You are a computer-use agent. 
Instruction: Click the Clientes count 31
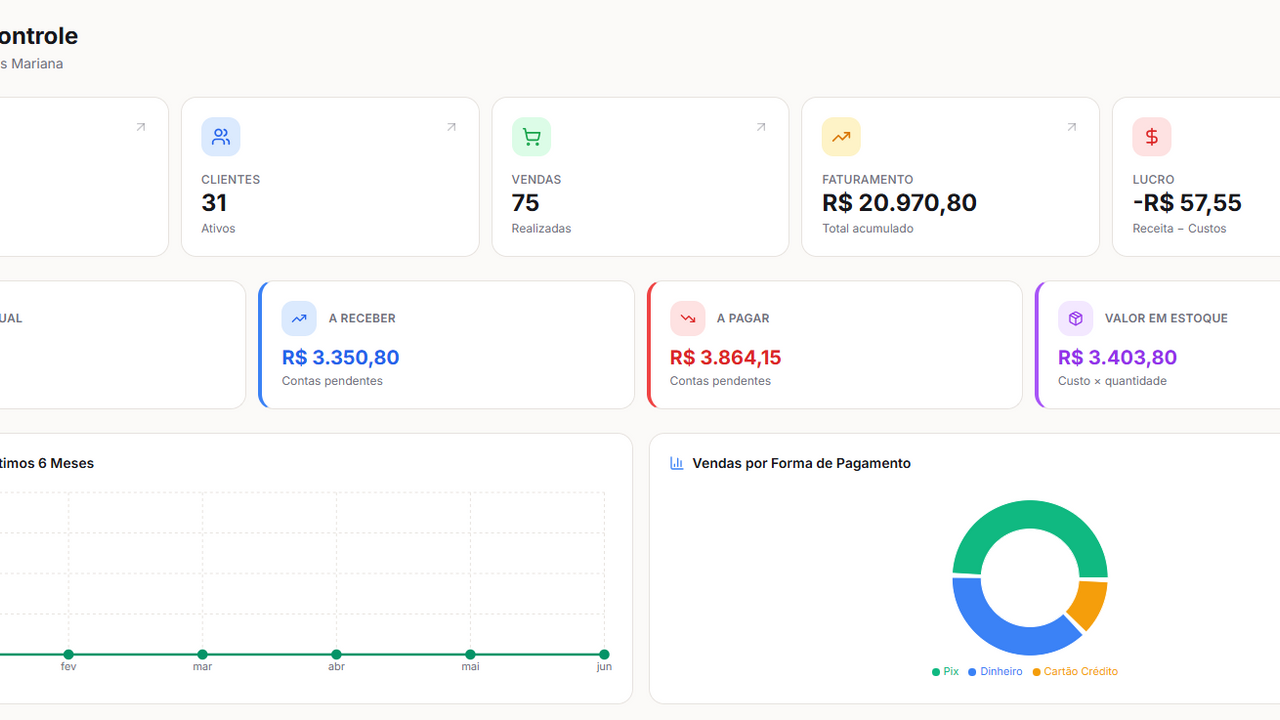click(x=214, y=203)
